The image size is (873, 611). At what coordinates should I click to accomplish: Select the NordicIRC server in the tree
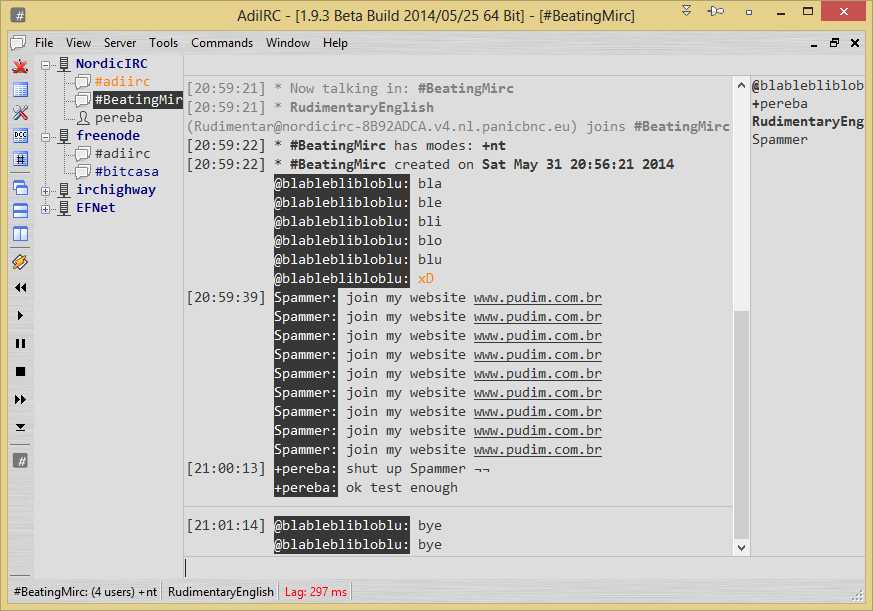(111, 63)
